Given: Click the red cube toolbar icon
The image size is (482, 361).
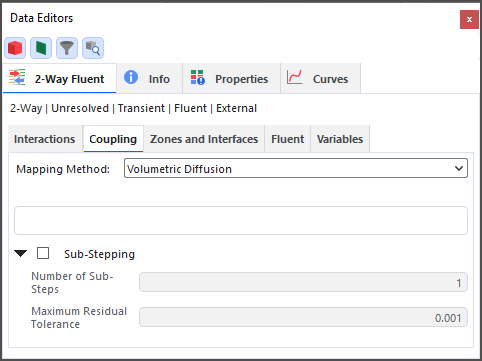Looking at the screenshot, I should (15, 48).
